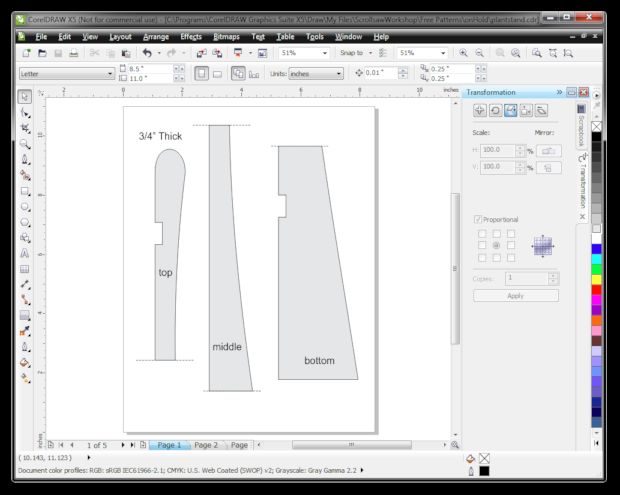Pick the red color swatch
Screen dimensions: 620x495
[596, 290]
